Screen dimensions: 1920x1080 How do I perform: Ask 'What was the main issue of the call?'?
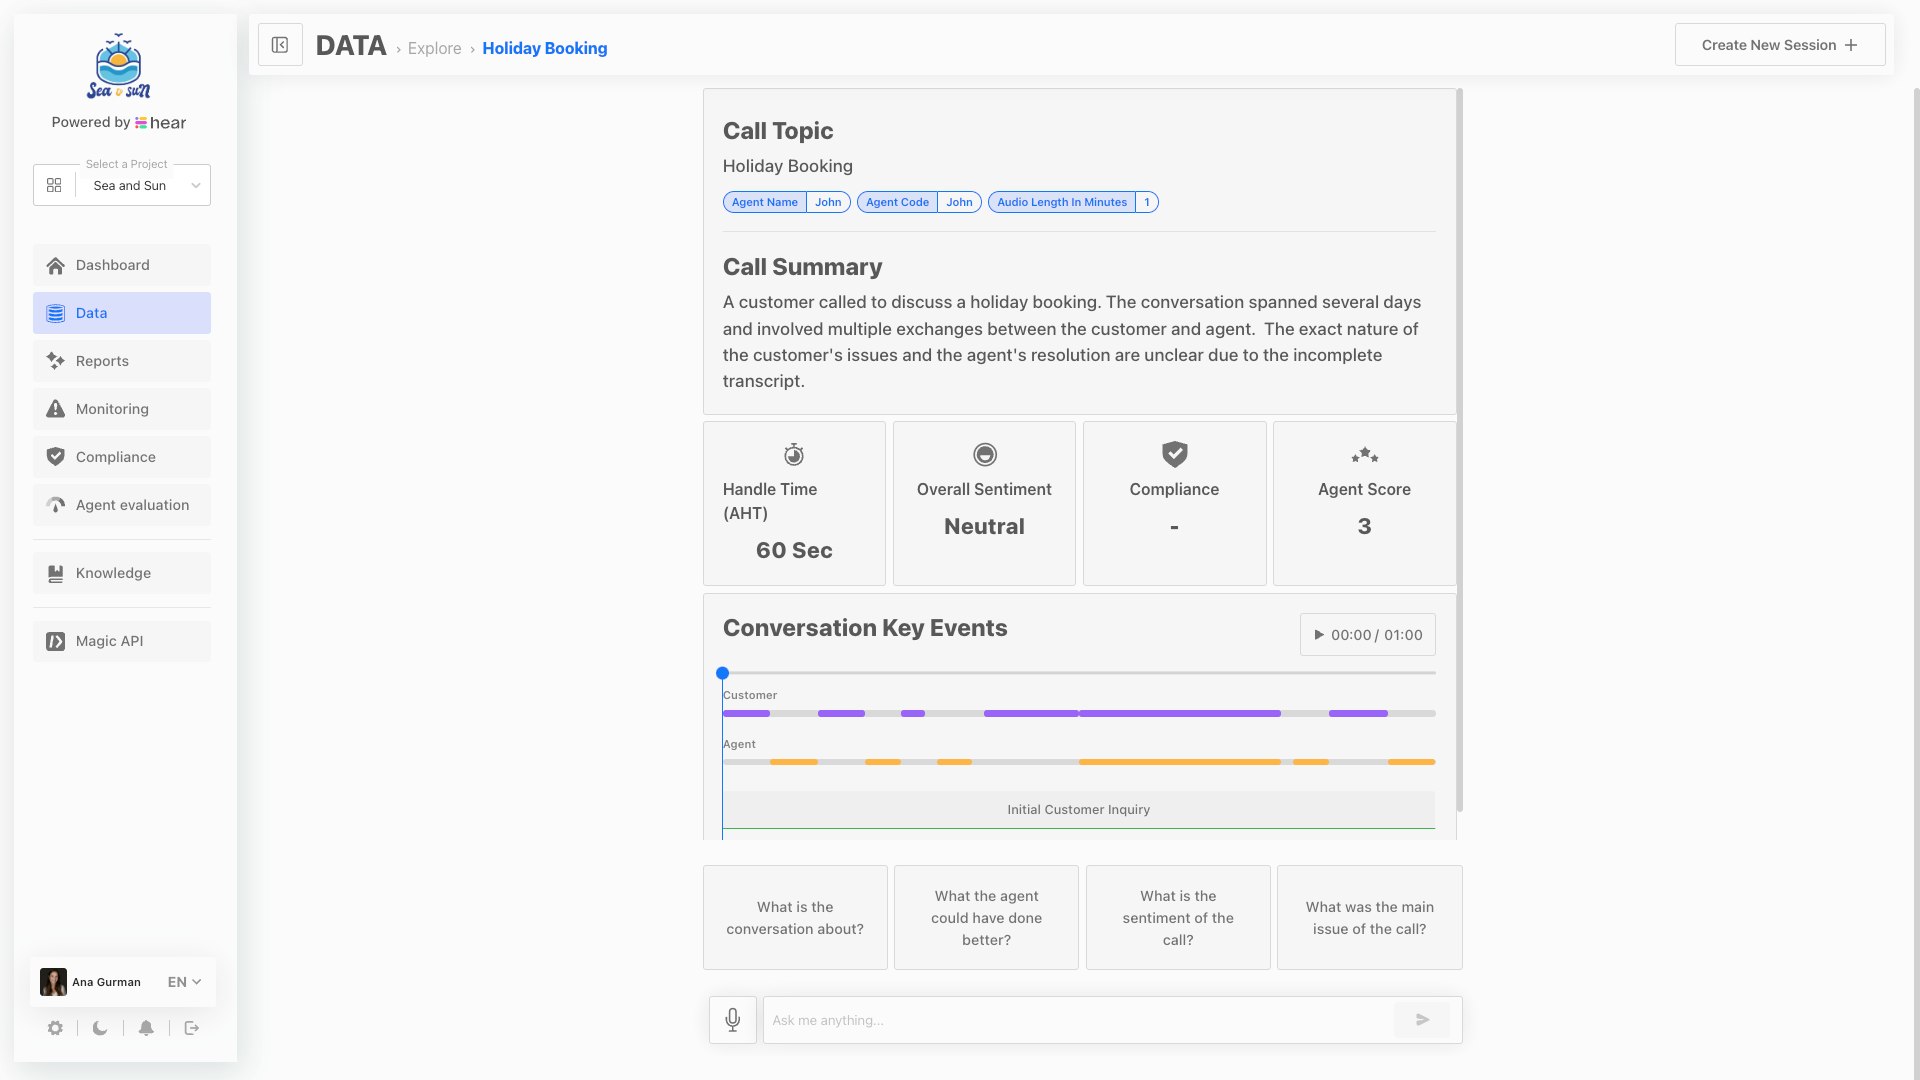[1370, 917]
